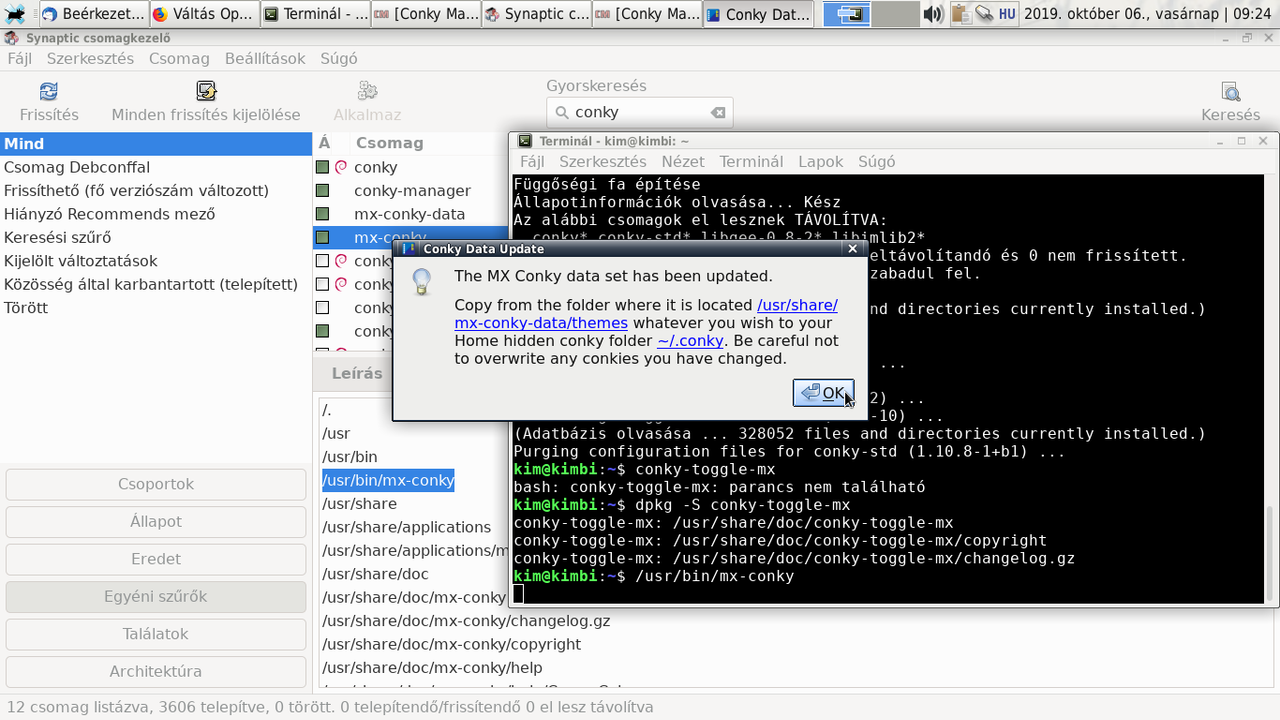This screenshot has width=1280, height=720.
Task: Click the Leírás tab in details pane
Action: 357,373
